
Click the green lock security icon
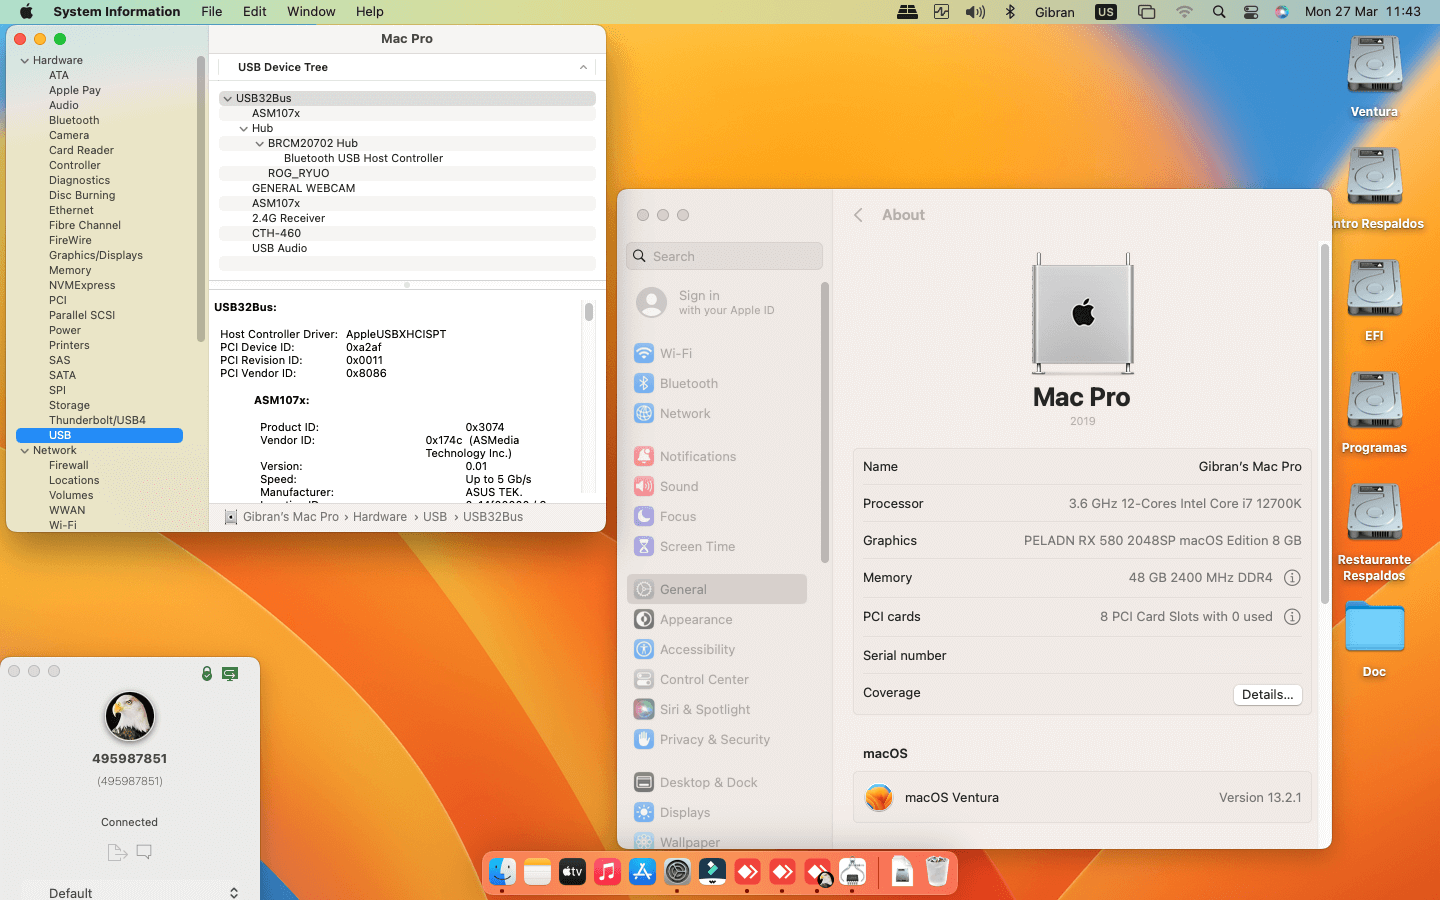207,674
